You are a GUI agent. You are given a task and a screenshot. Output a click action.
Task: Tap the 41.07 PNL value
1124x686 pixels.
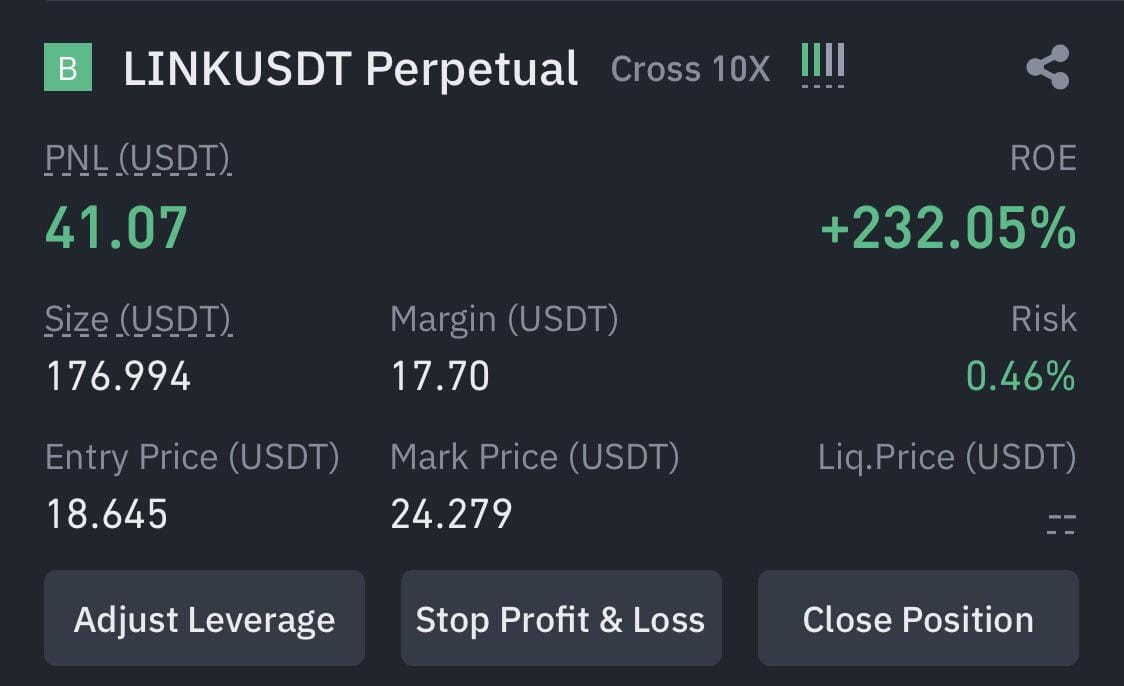pos(116,229)
